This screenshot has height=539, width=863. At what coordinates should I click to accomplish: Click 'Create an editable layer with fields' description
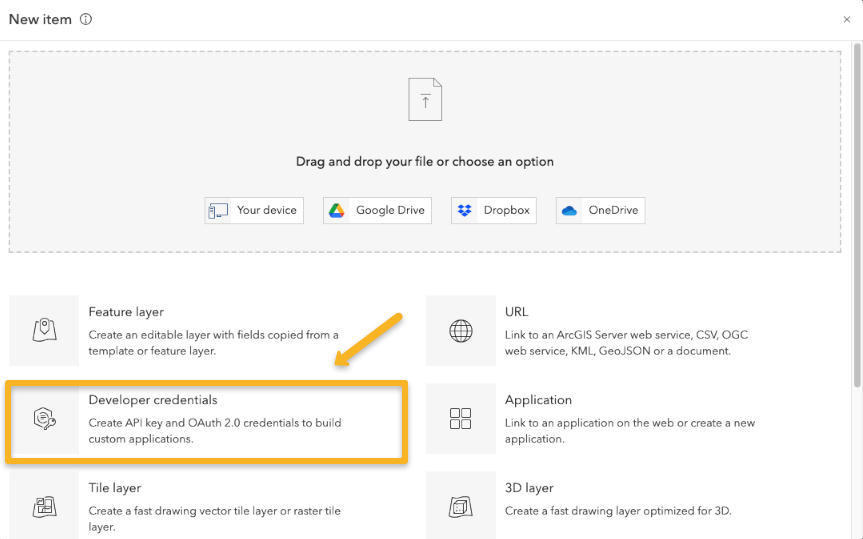(214, 342)
